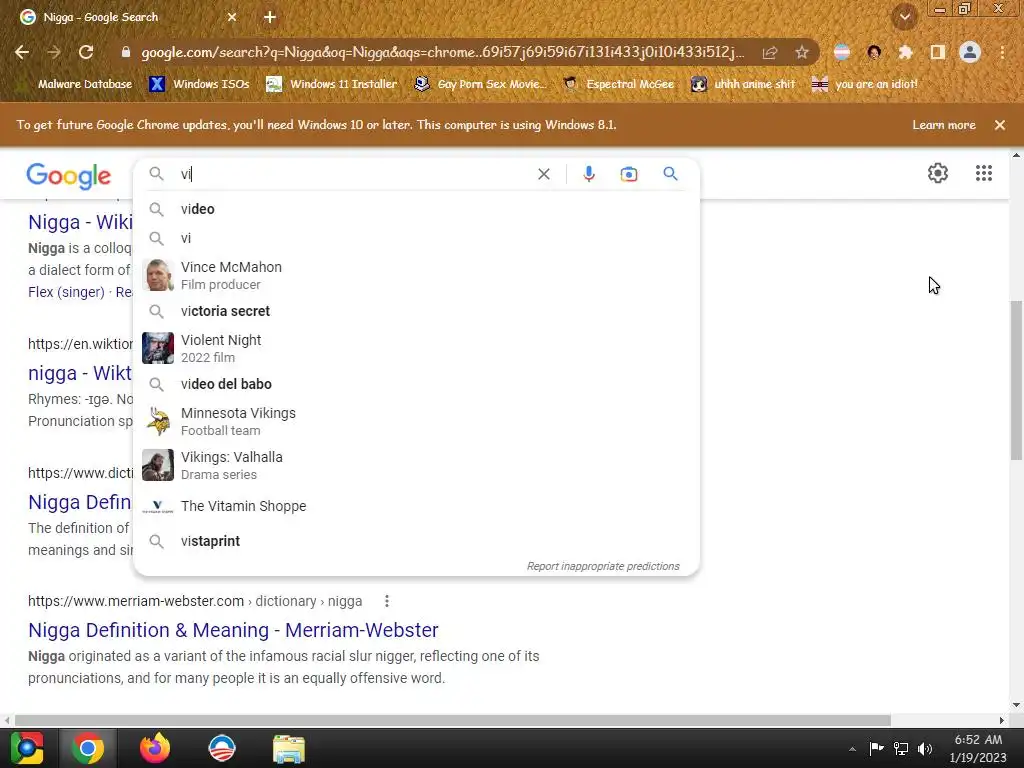1024x768 pixels.
Task: Open Chrome's three-dot menu
Action: [1002, 52]
